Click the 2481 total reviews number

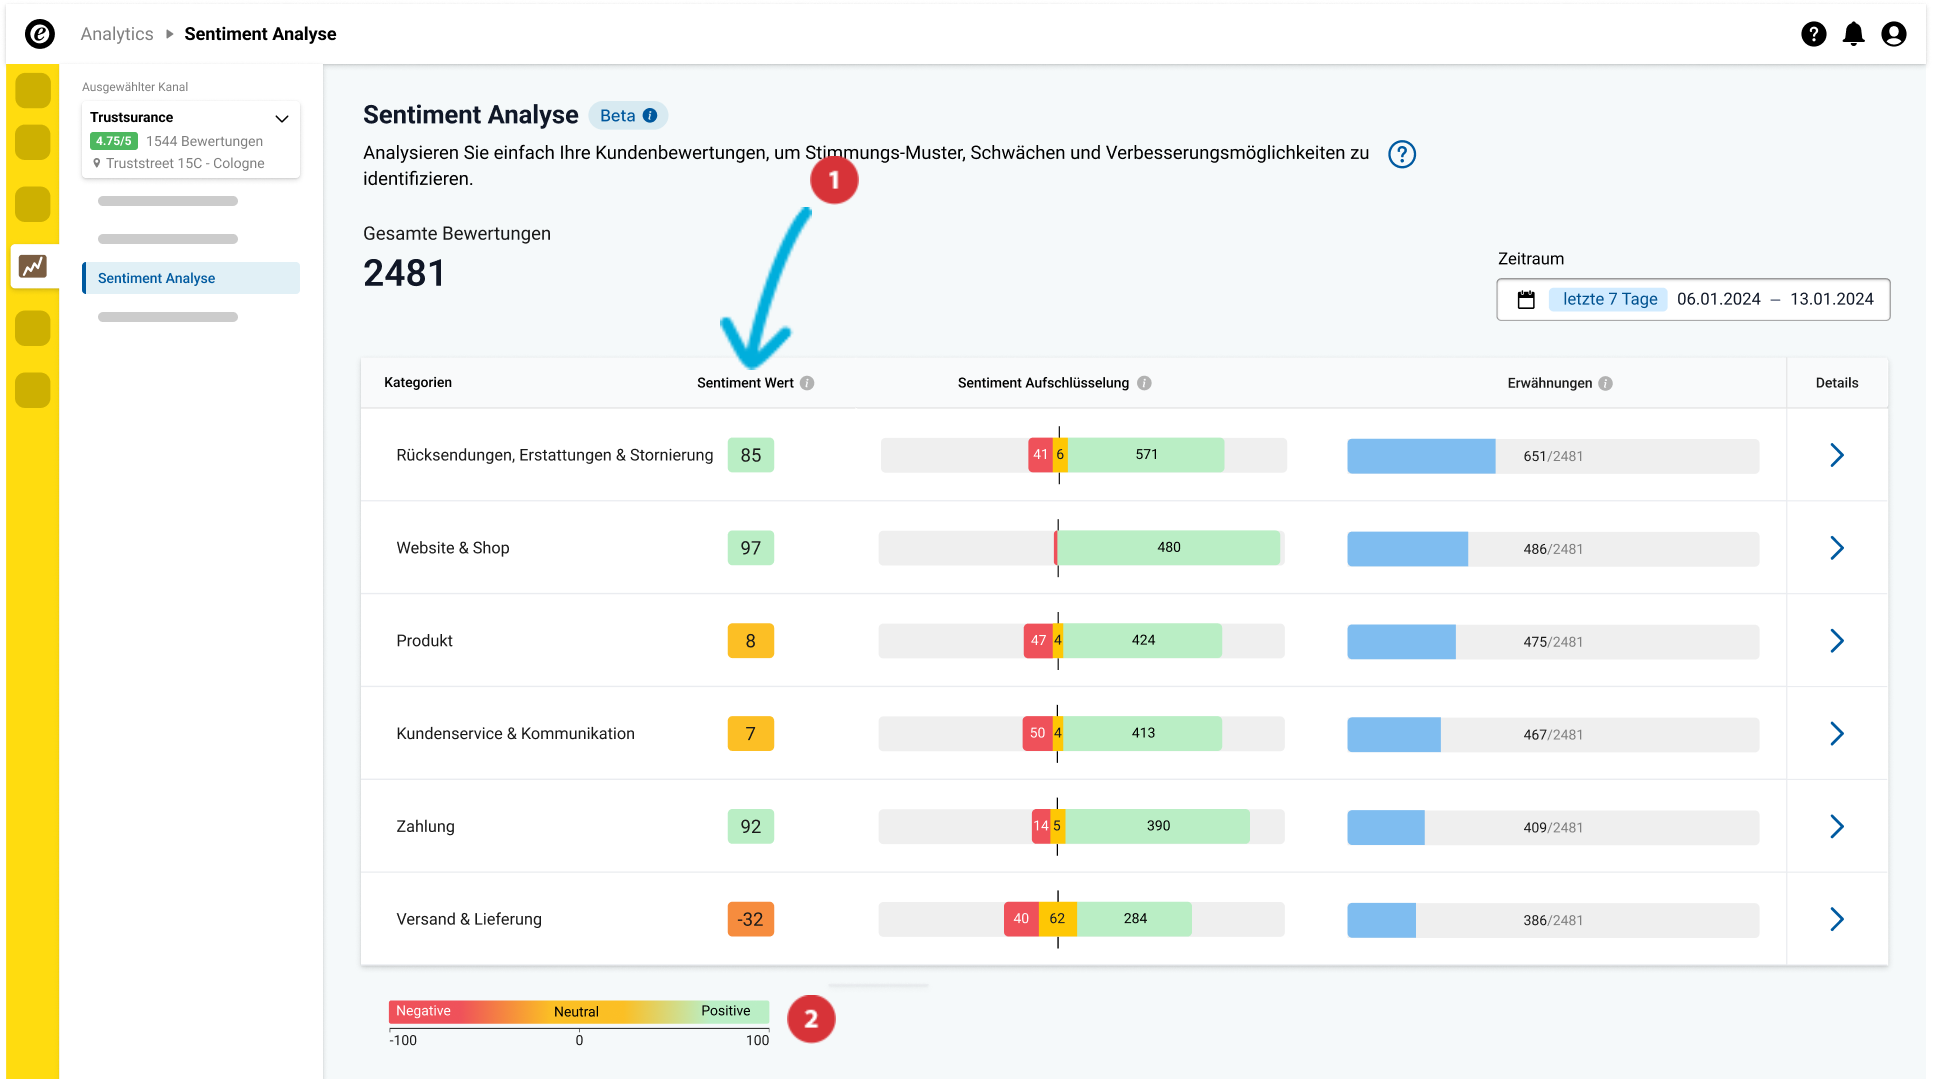click(x=404, y=273)
